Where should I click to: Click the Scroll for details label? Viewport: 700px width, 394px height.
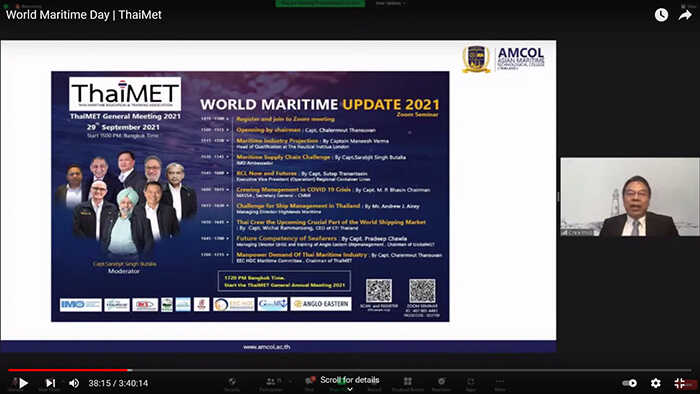point(350,380)
